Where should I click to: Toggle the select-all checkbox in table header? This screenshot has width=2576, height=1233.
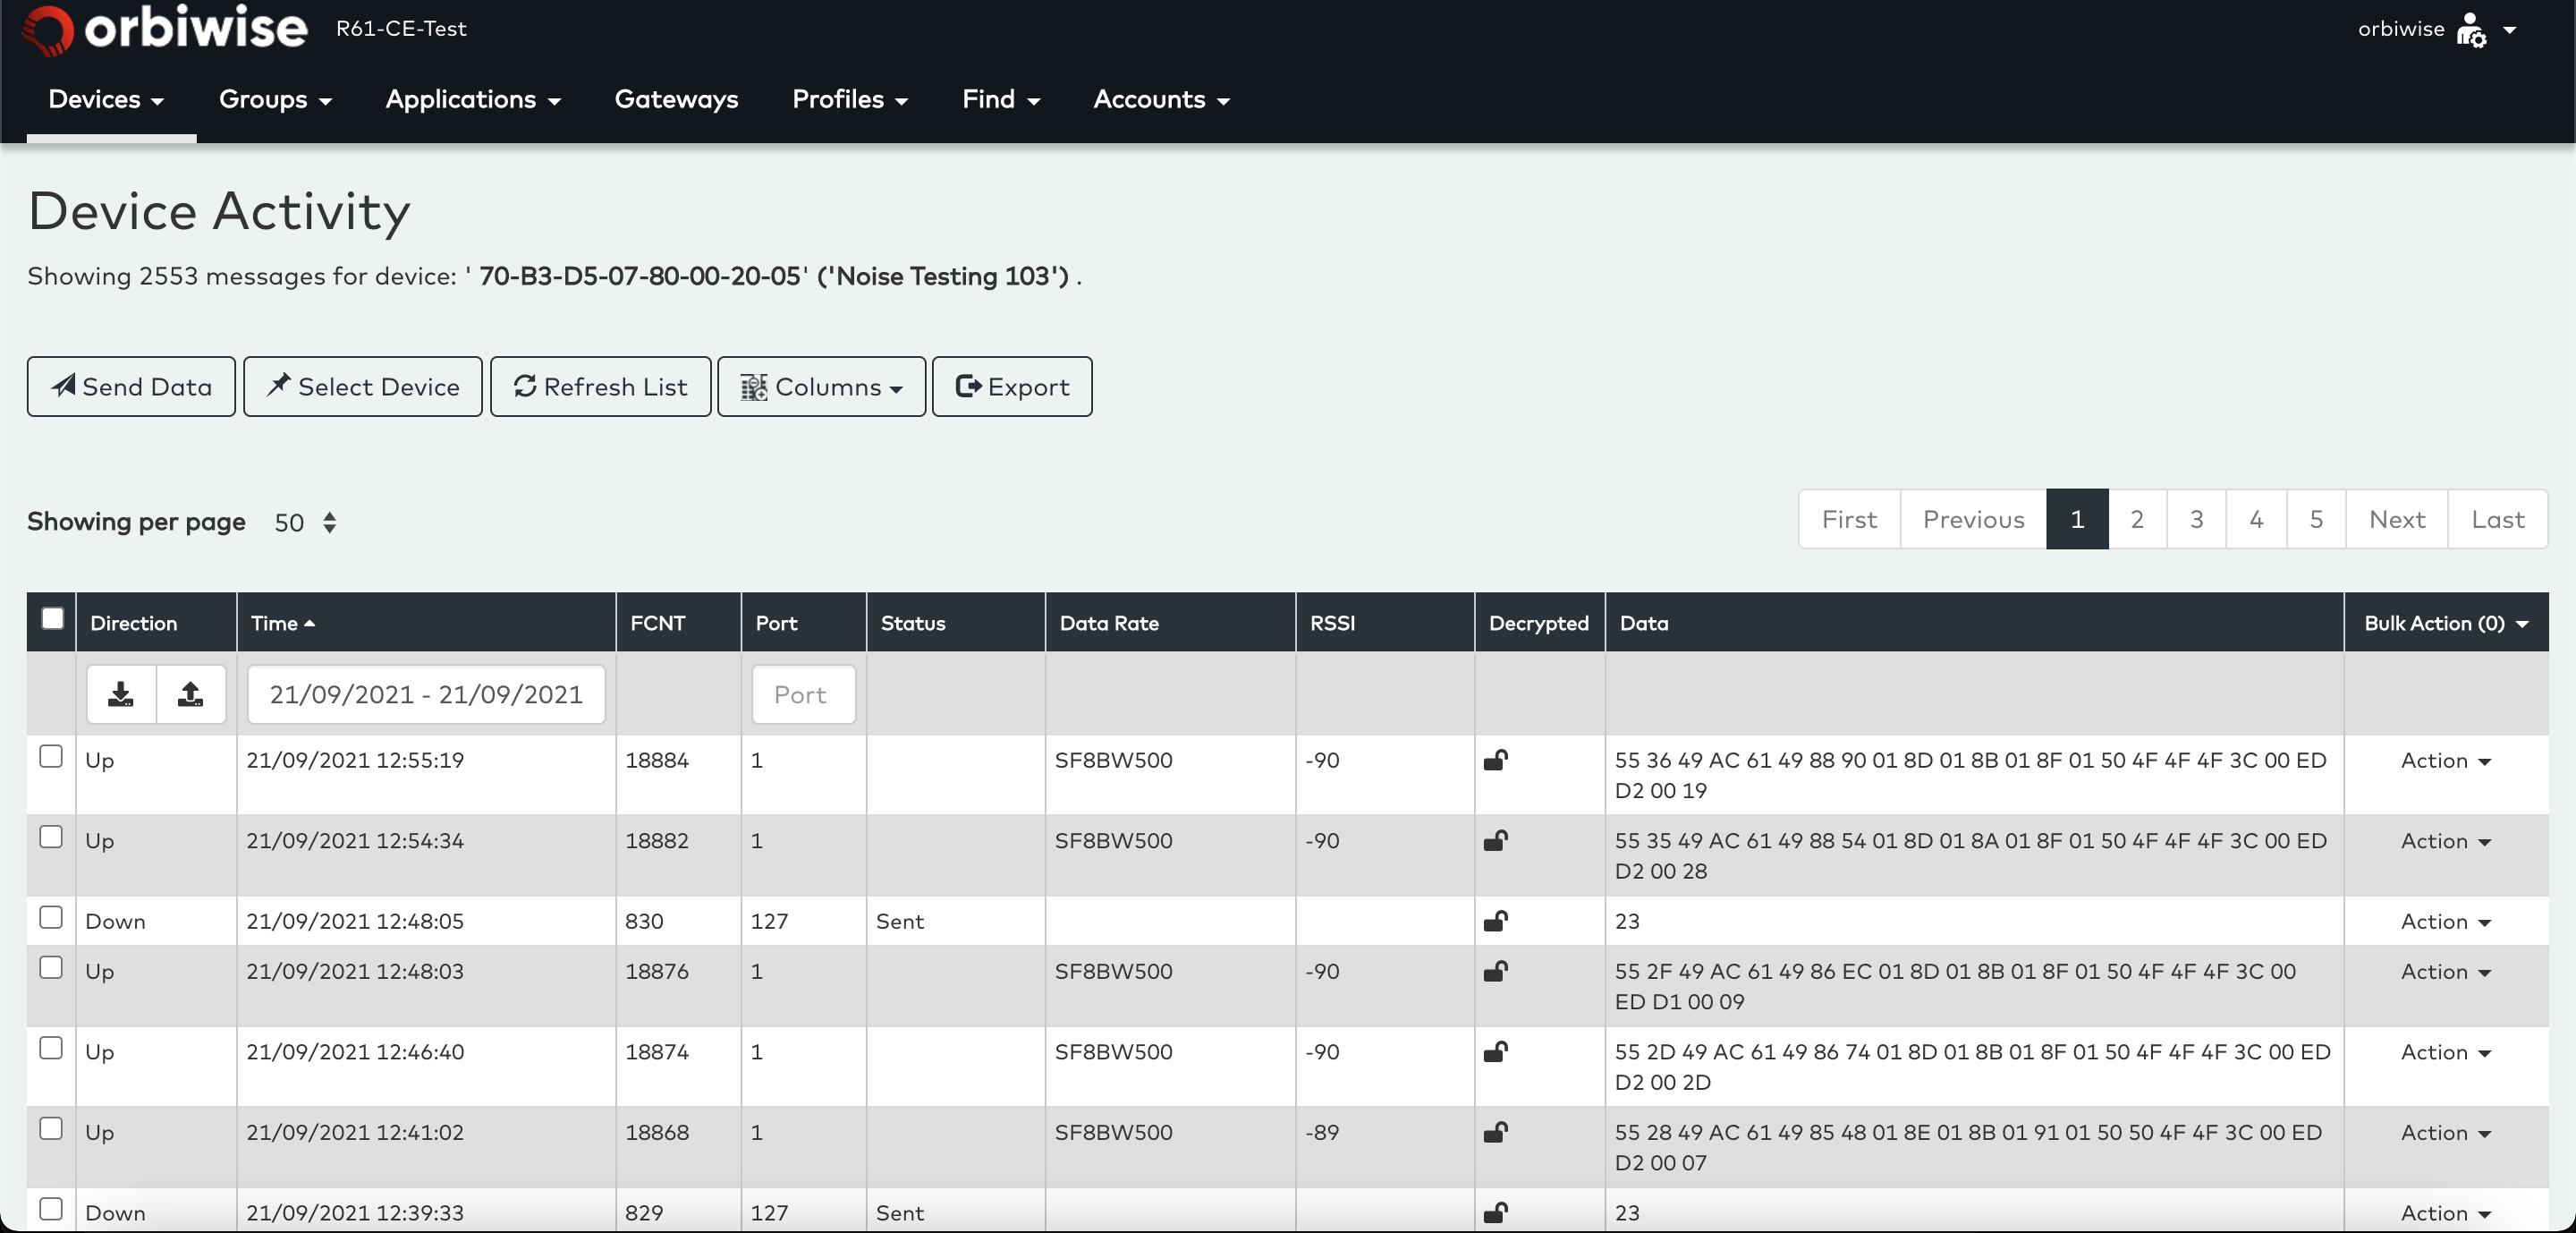click(52, 618)
